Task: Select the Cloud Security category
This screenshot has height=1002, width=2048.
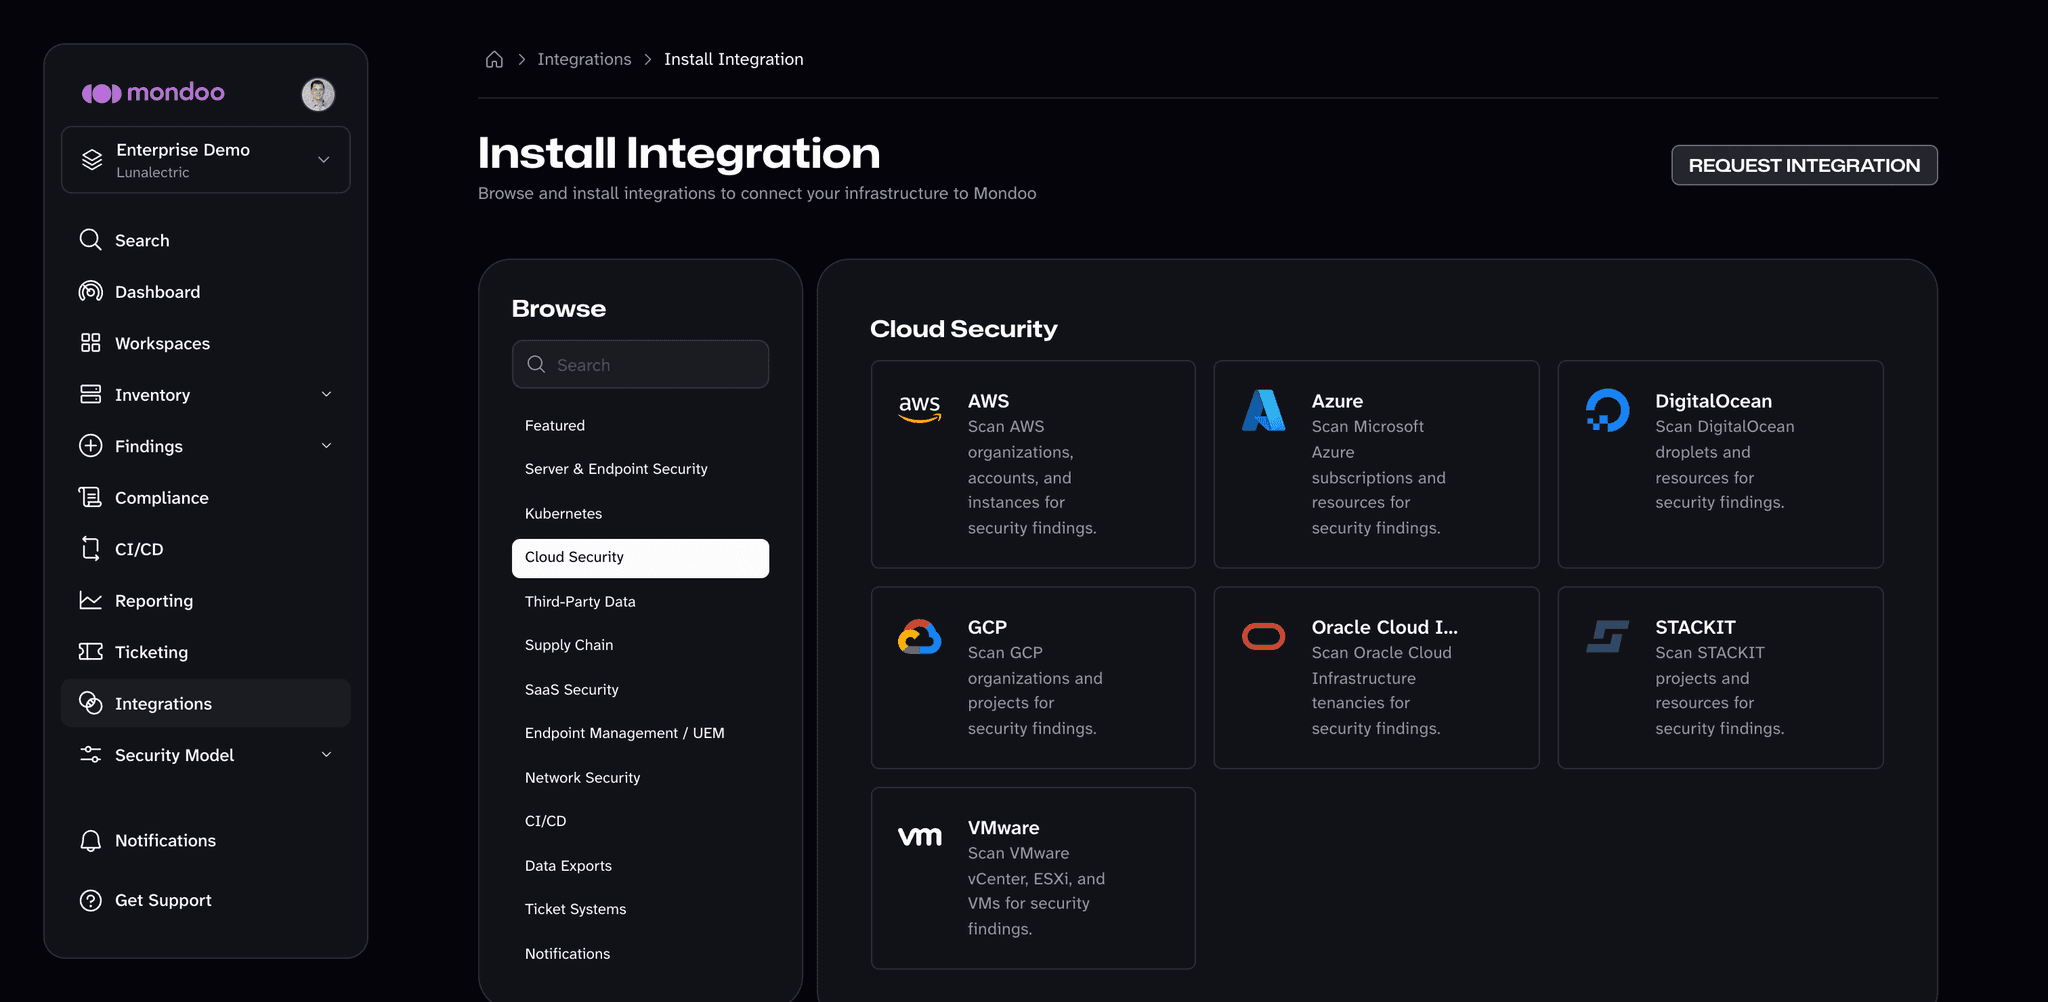Action: (640, 557)
